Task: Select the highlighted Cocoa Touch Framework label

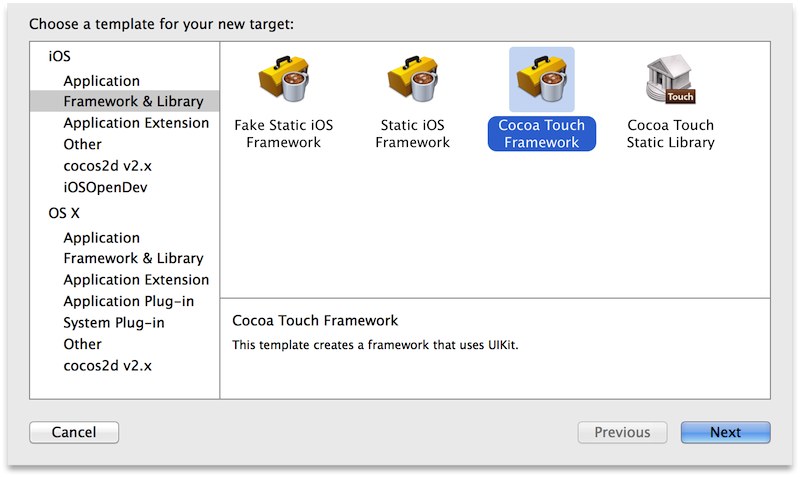Action: [541, 134]
